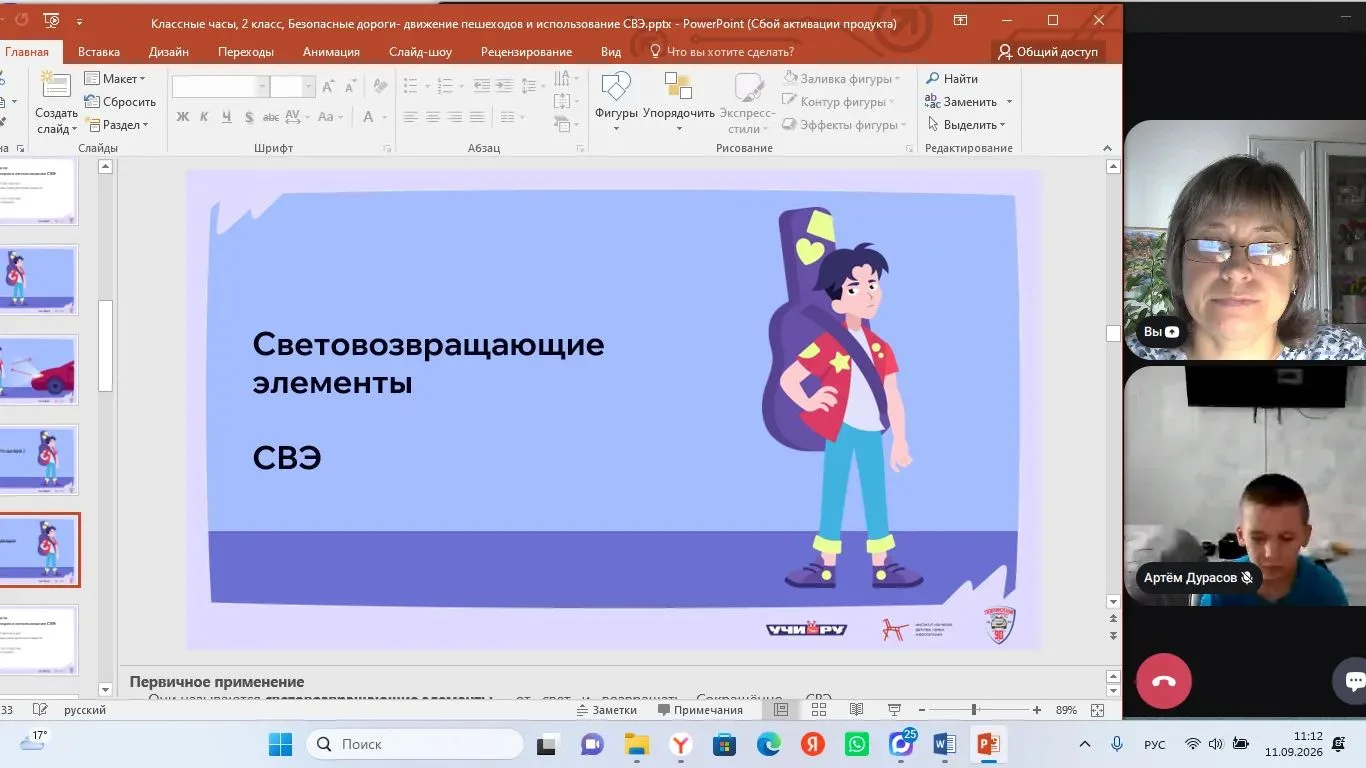Open the Дизайн ribbon tab
The image size is (1366, 768).
pos(169,52)
